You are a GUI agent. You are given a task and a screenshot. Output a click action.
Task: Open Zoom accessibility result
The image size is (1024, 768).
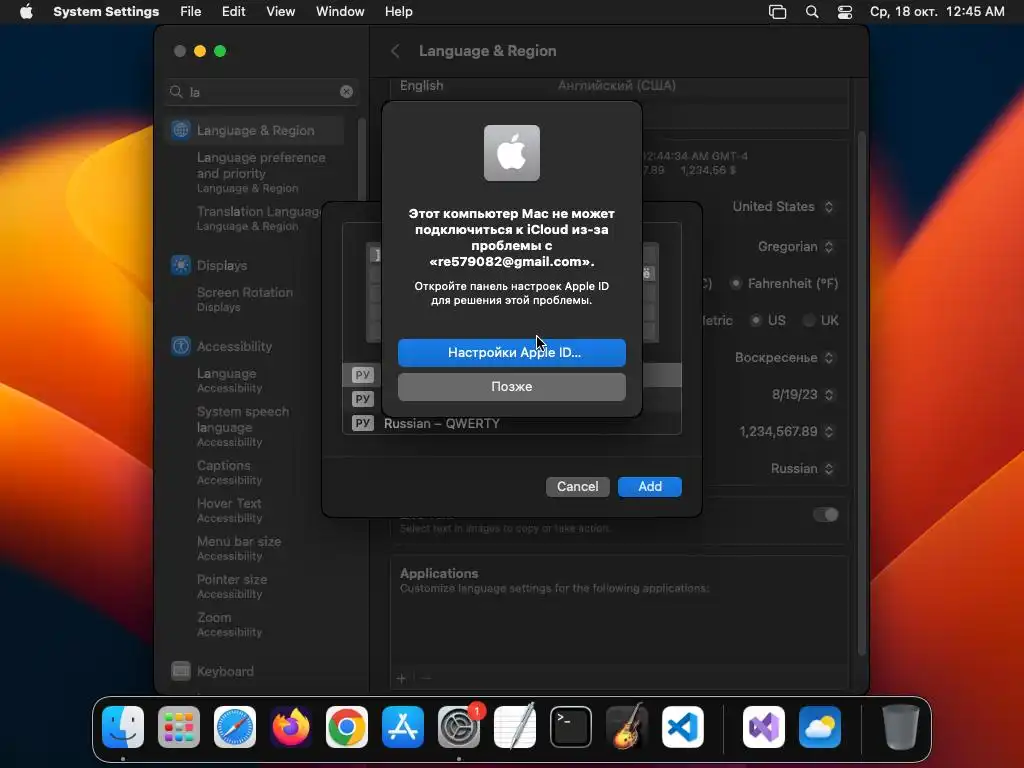coord(229,624)
